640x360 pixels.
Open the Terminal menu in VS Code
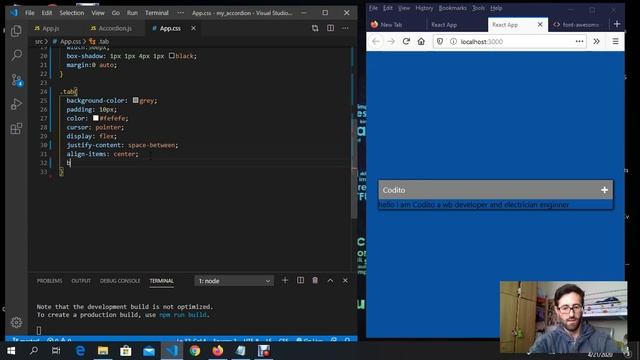point(157,13)
